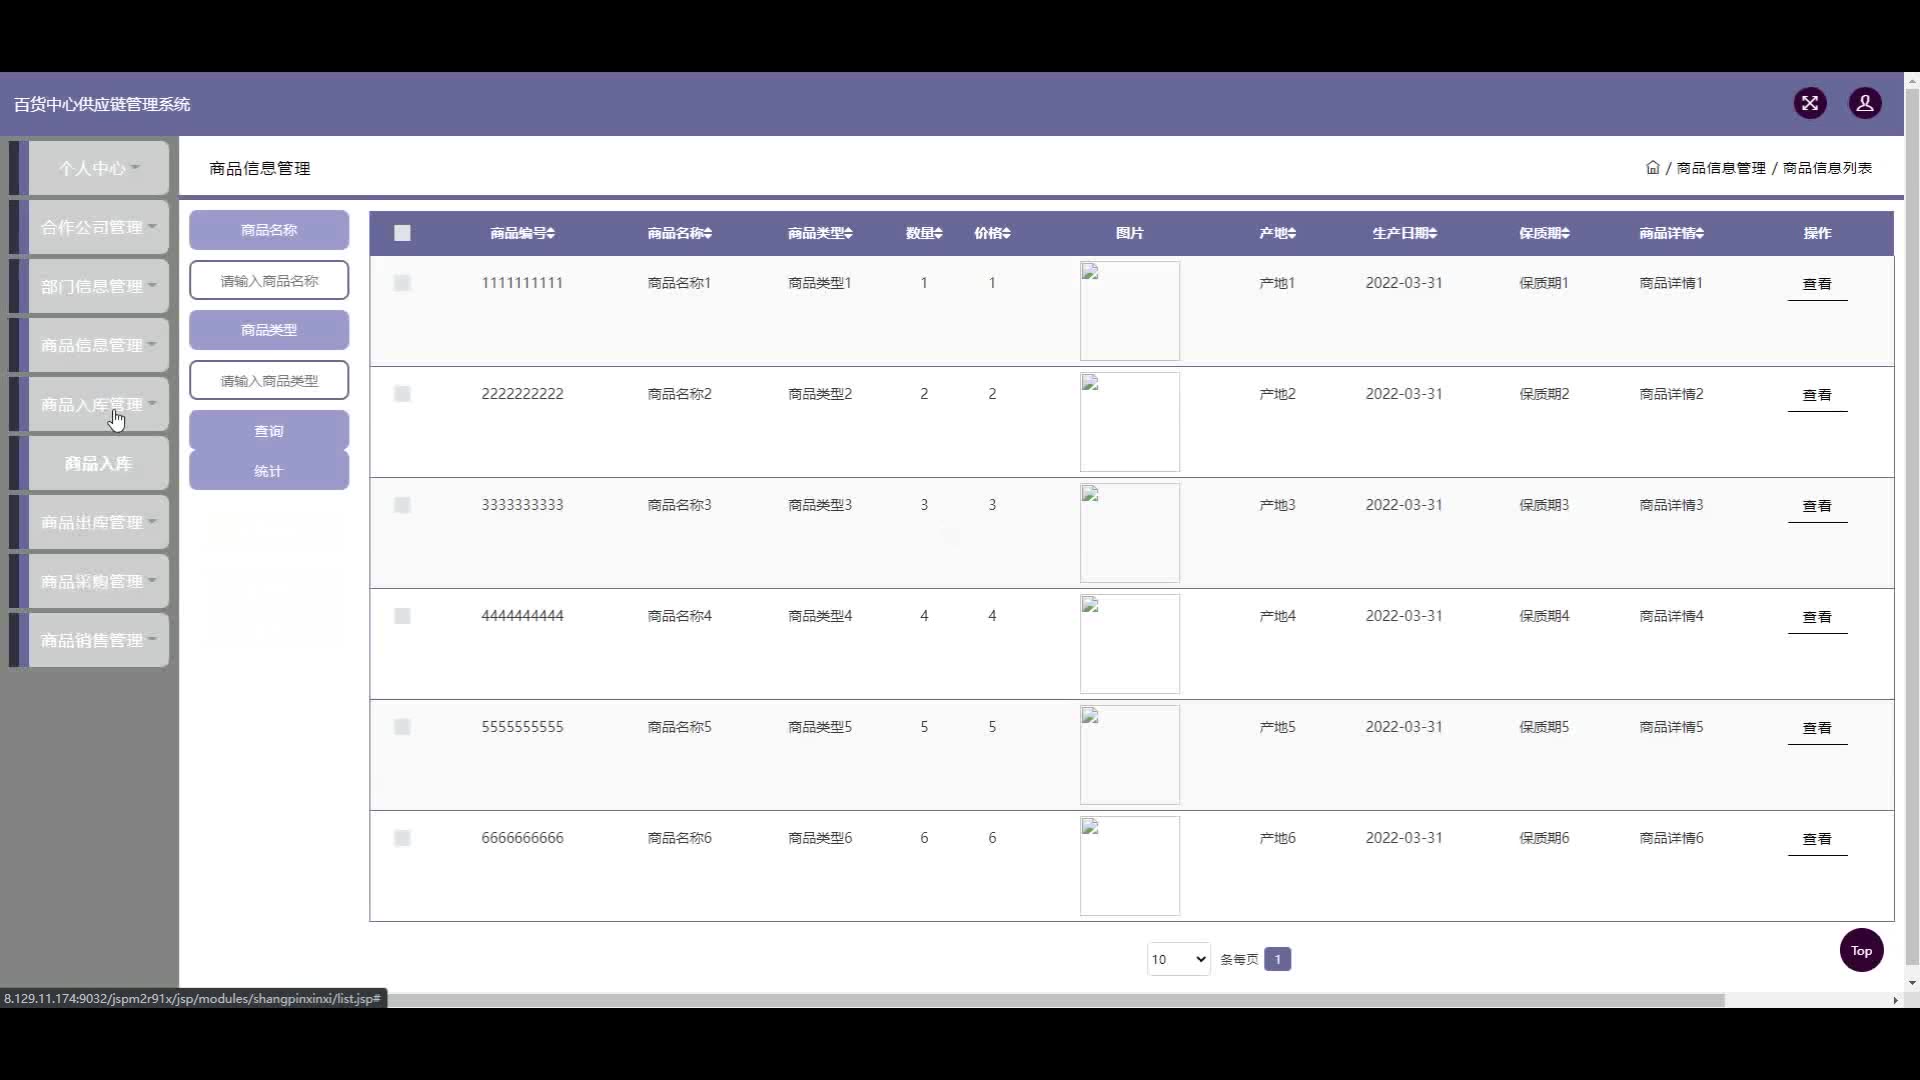
Task: Check the row checkbox for 6666666666
Action: click(402, 838)
